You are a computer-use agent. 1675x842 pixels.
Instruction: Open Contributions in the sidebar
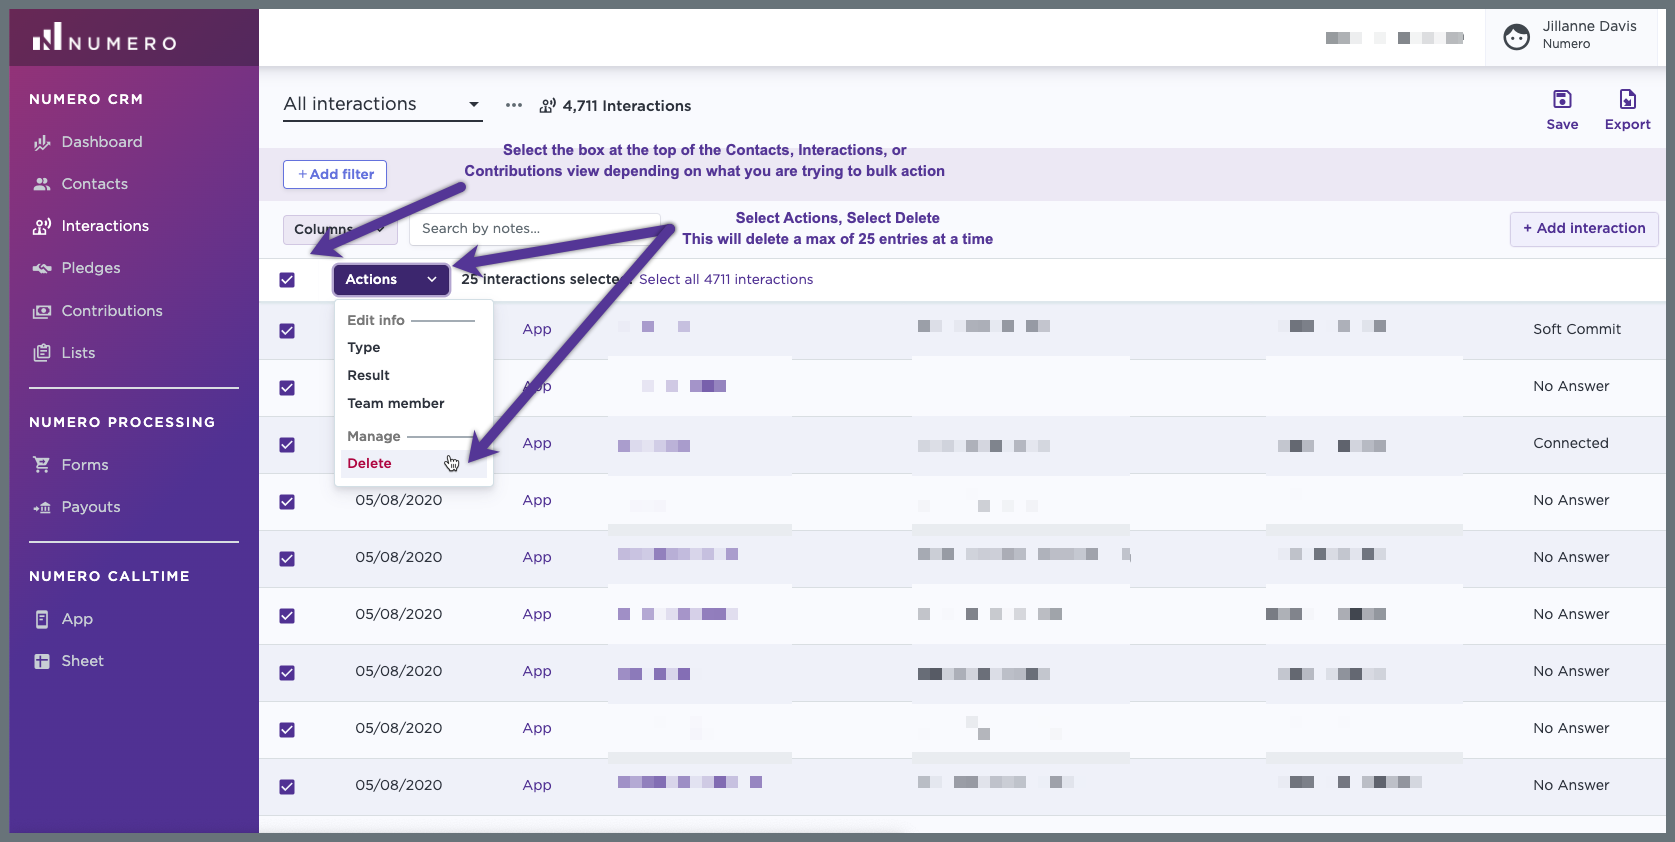pyautogui.click(x=97, y=311)
